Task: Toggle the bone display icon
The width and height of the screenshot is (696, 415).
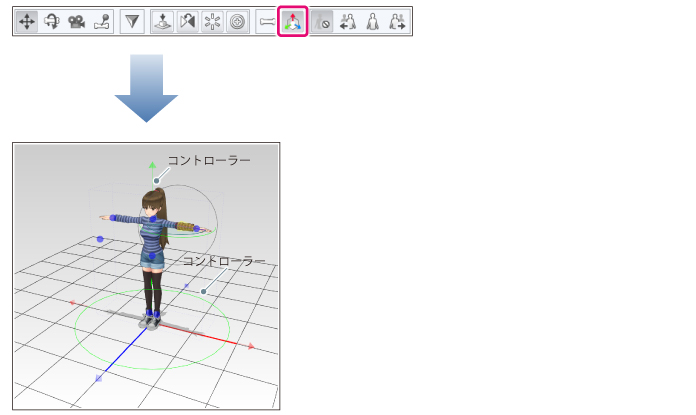Action: click(266, 22)
